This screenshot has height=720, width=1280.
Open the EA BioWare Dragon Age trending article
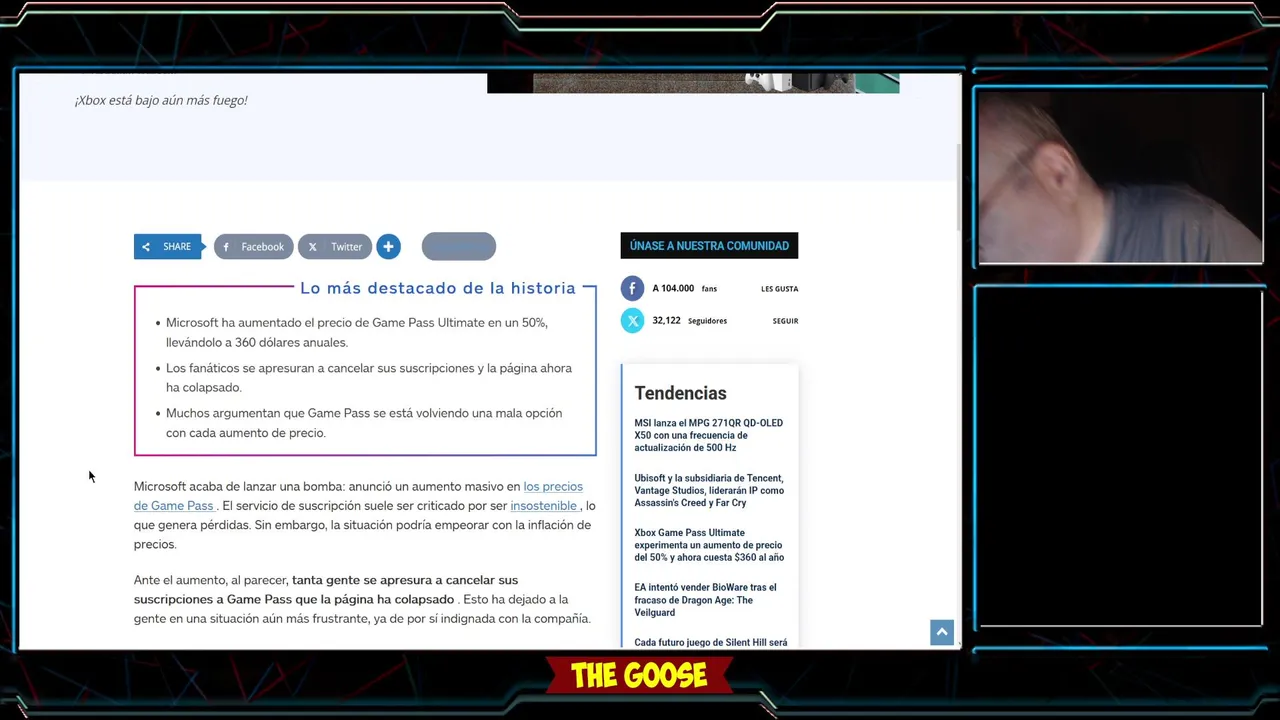coord(705,600)
